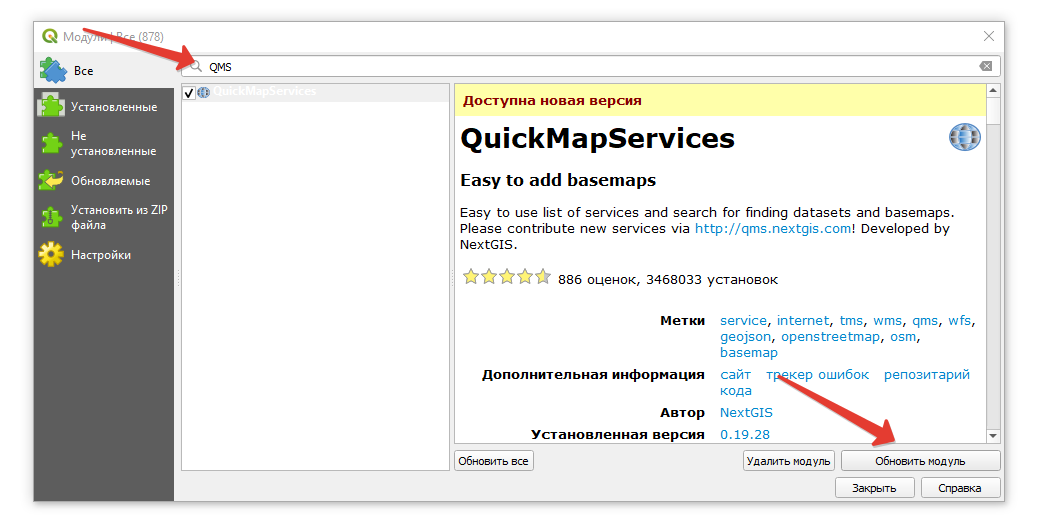Viewport: 1041px width, 523px height.
Task: Open the 'qms' tag link
Action: (925, 321)
